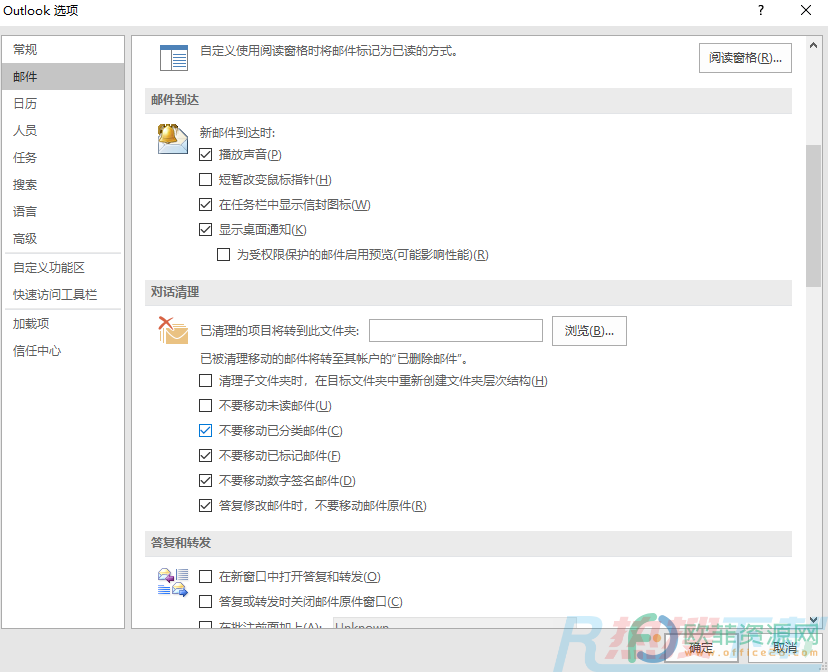
Task: Toggle 不要移动数字签名邮件(D) checkbox
Action: (205, 480)
